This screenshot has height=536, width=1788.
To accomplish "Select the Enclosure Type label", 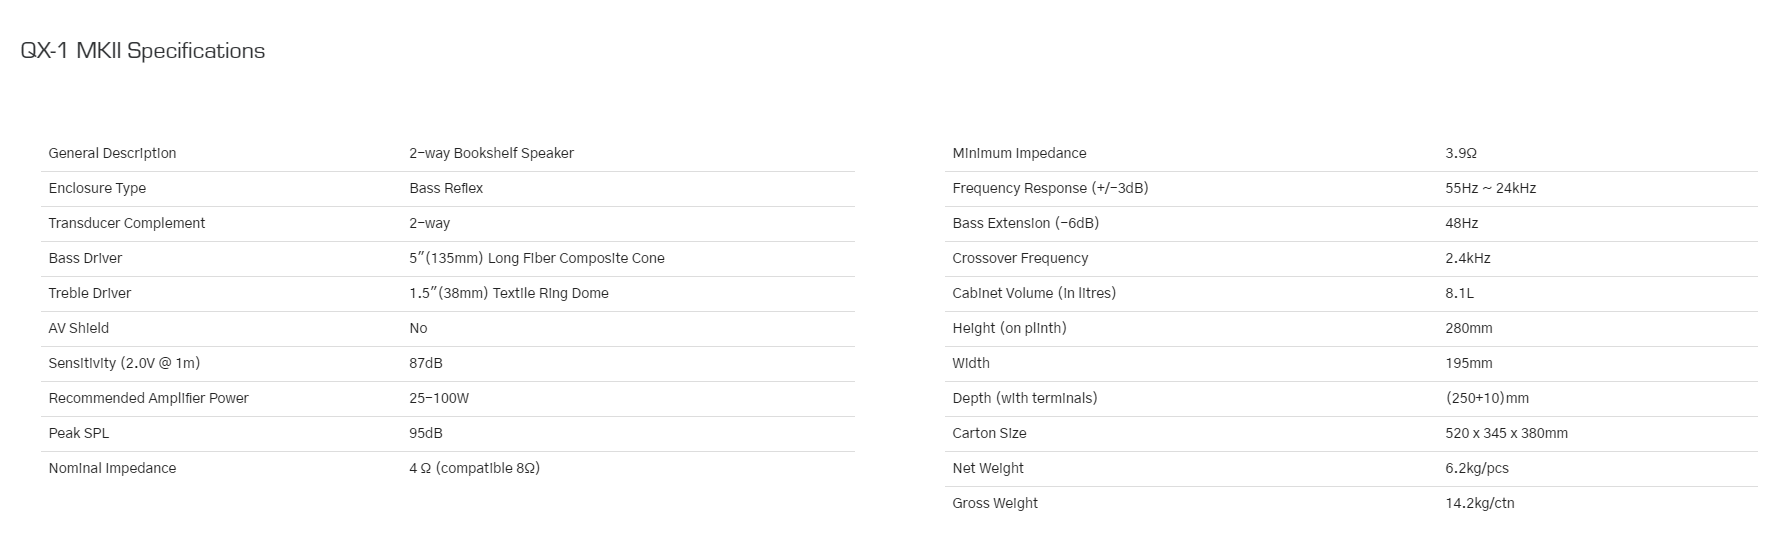I will 97,188.
